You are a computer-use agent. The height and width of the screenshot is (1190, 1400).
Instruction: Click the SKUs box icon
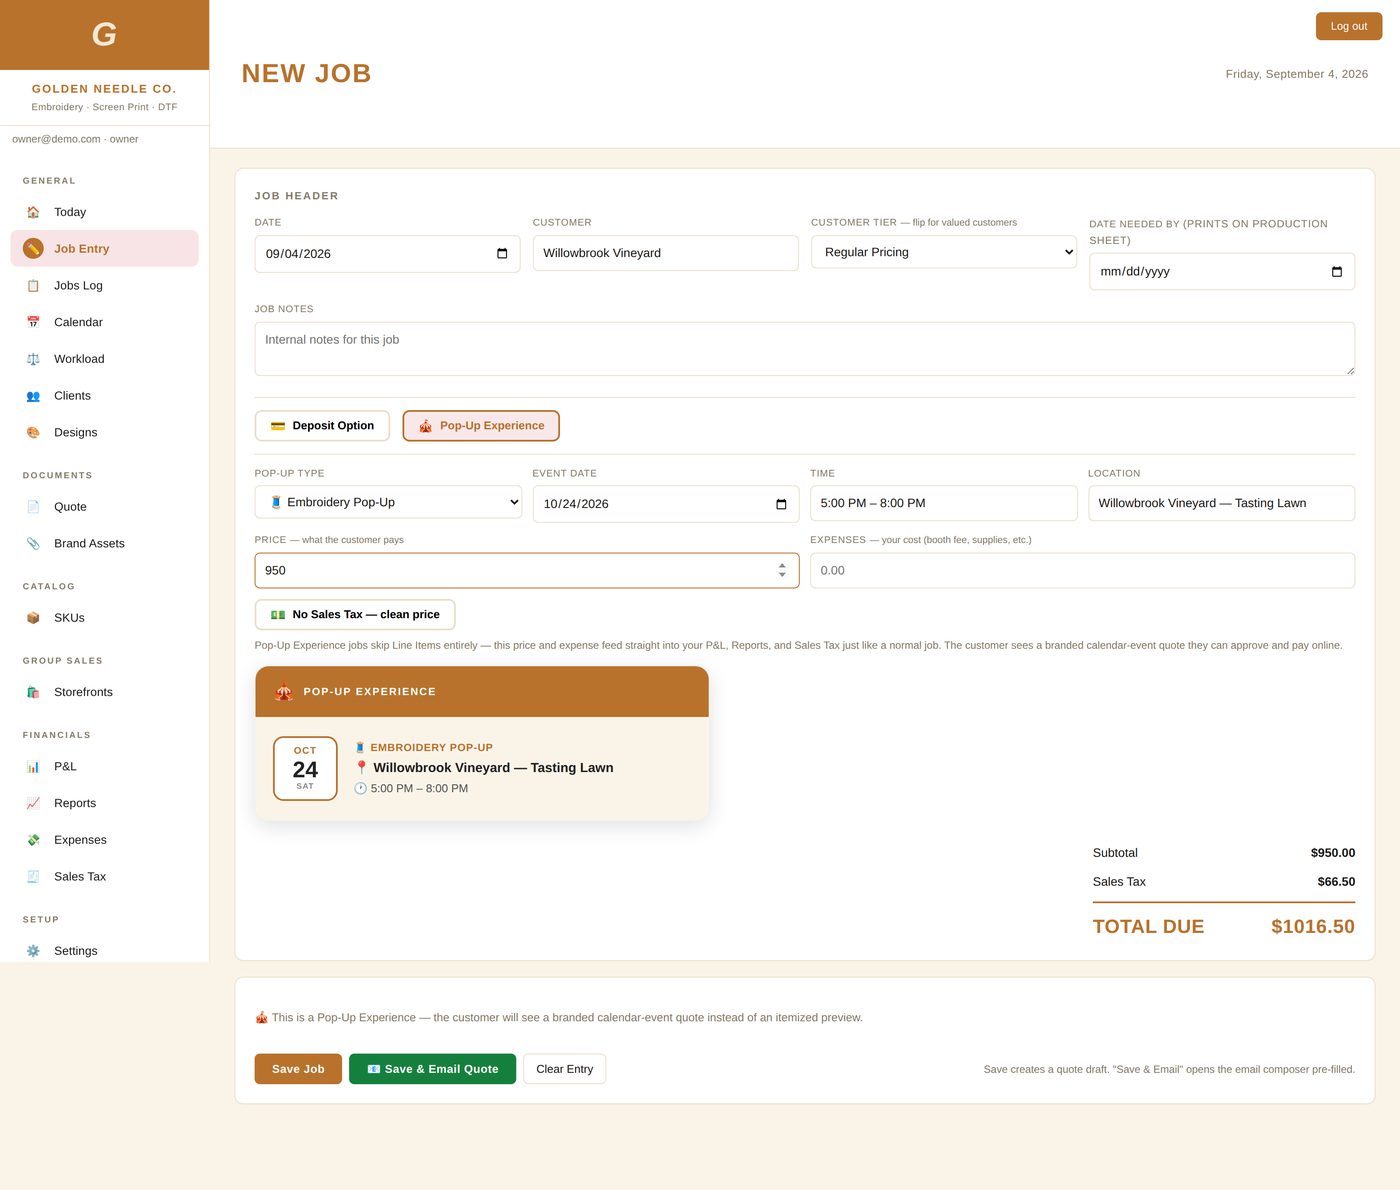coord(33,618)
